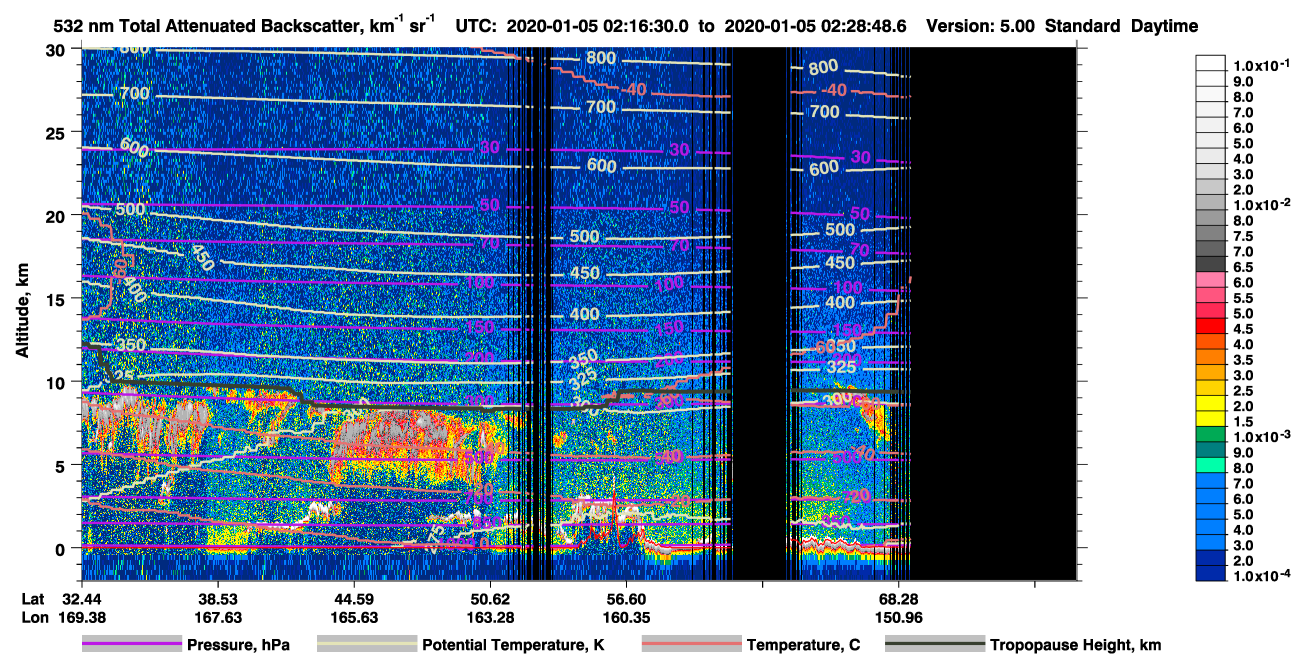1300x667 pixels.
Task: Click the green swatch beside colorbar 1.0x10-3
Action: (x=1211, y=433)
